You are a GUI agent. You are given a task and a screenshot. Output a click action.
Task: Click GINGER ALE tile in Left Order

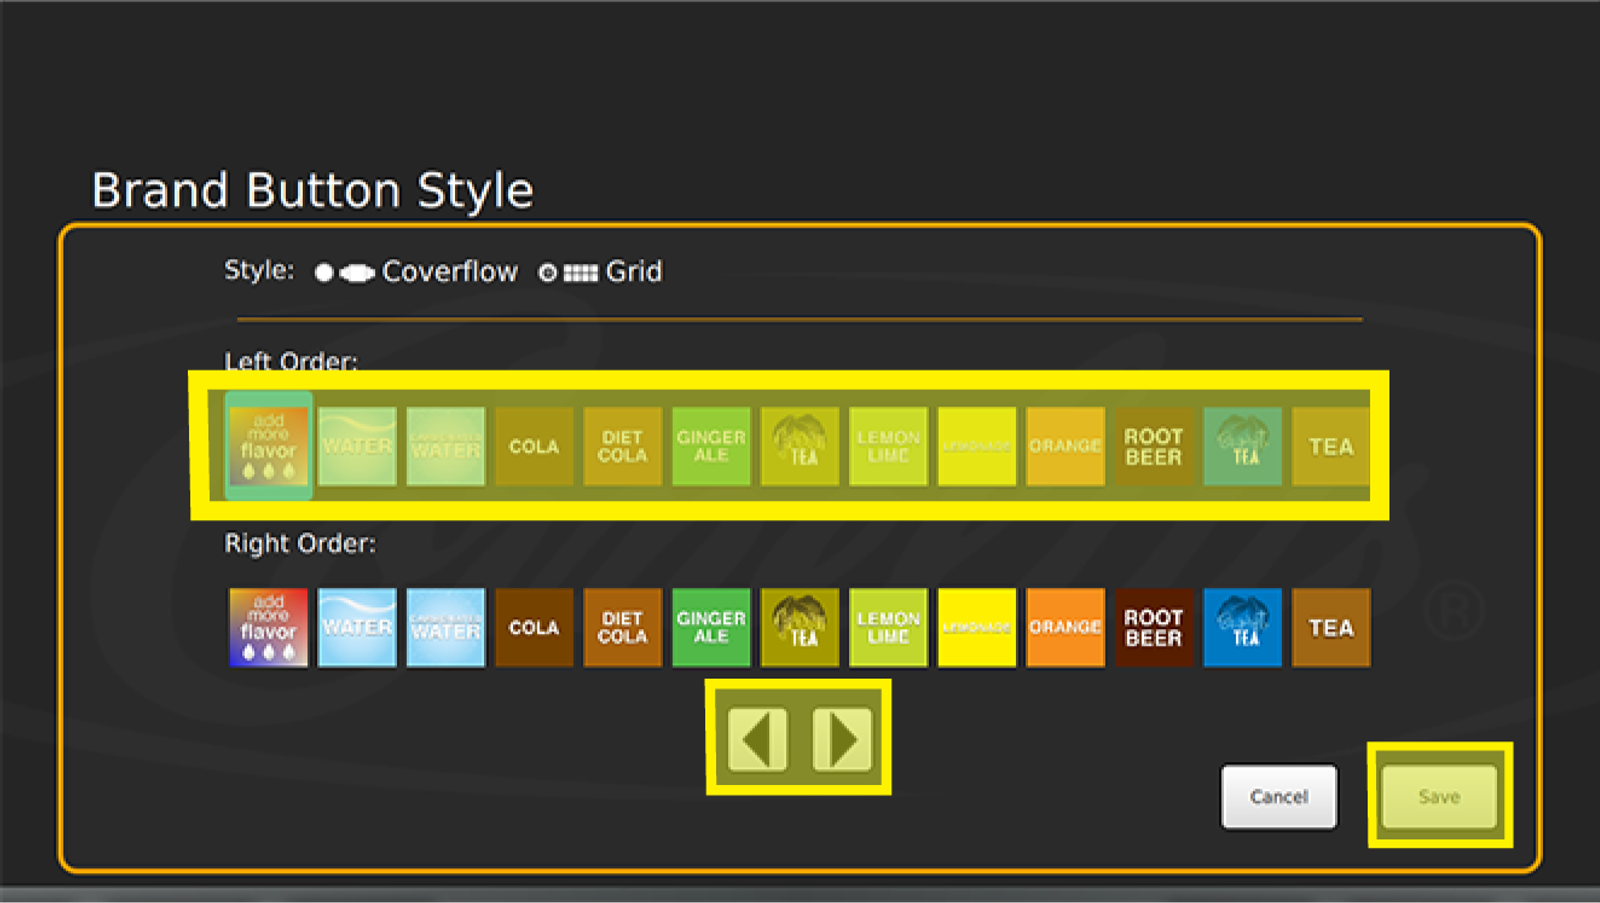(x=711, y=446)
